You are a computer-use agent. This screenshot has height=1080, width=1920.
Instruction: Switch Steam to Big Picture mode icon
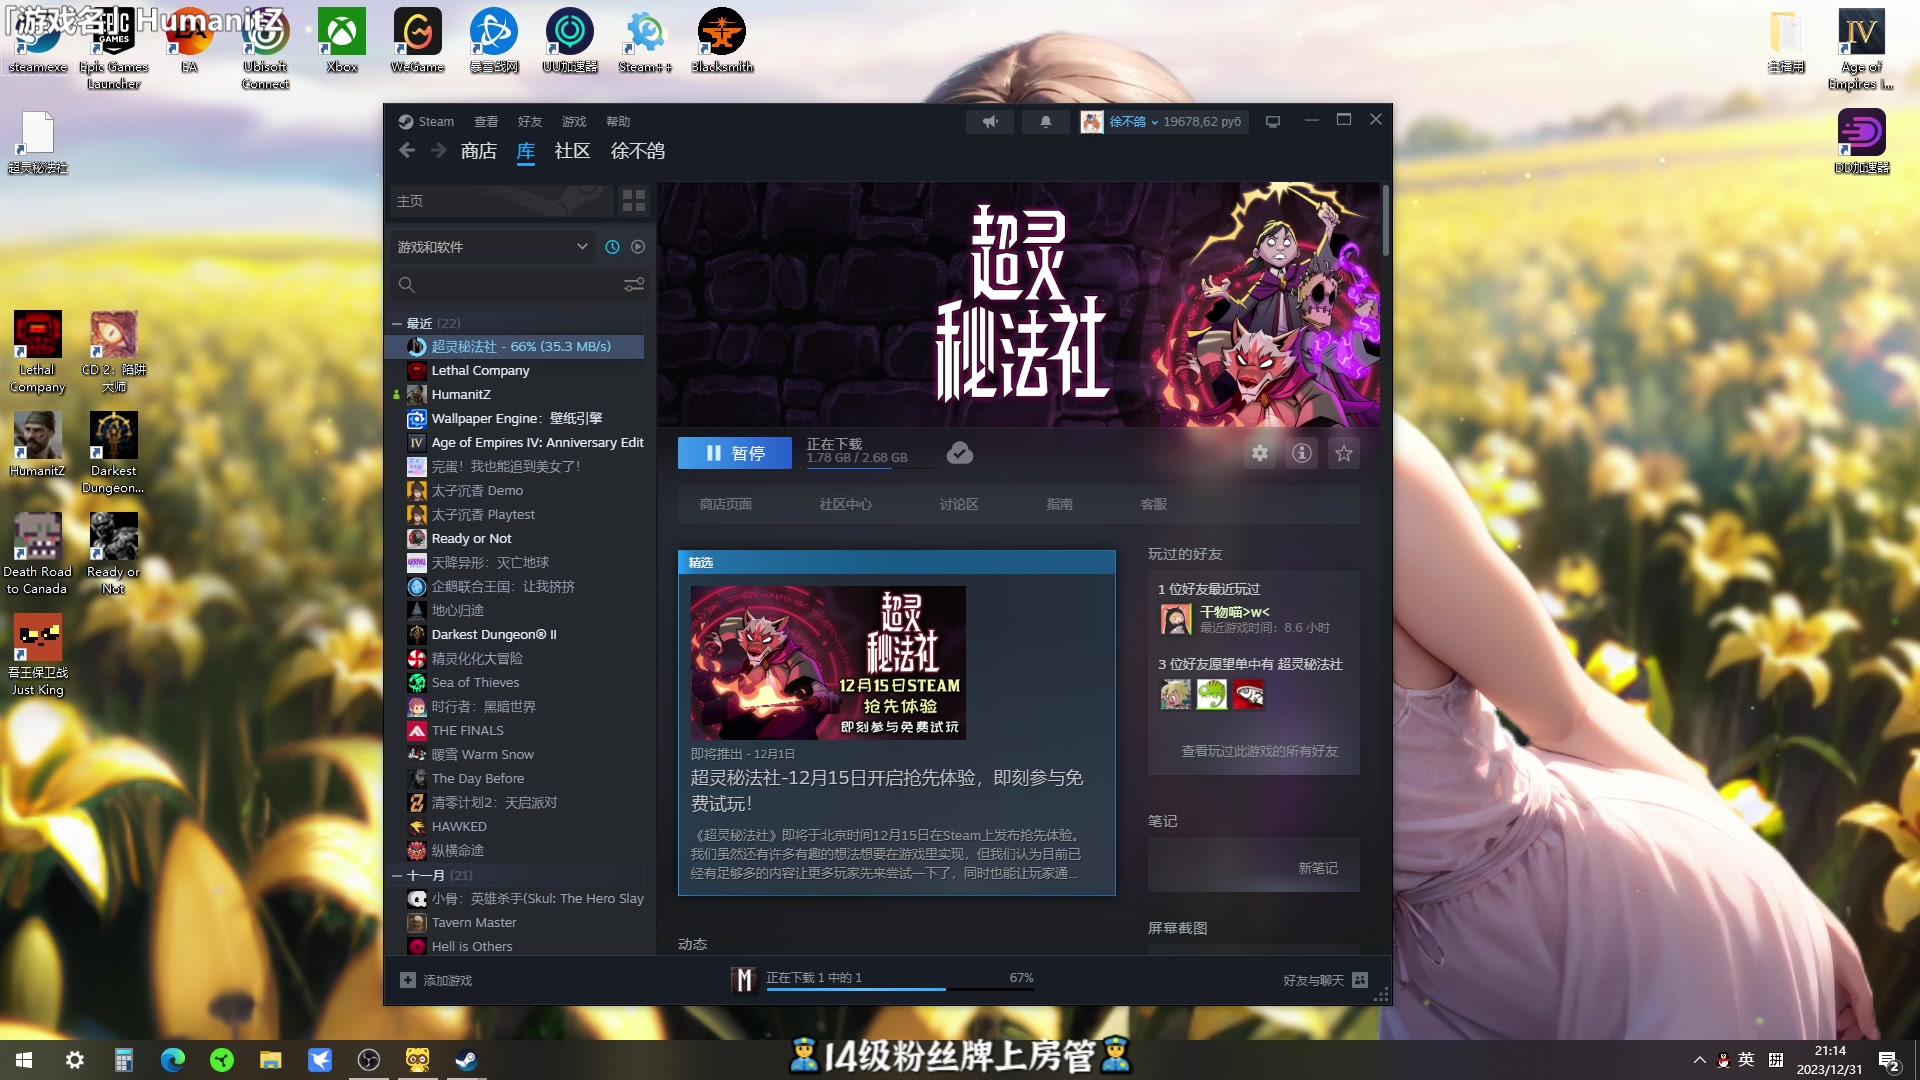pos(1273,122)
